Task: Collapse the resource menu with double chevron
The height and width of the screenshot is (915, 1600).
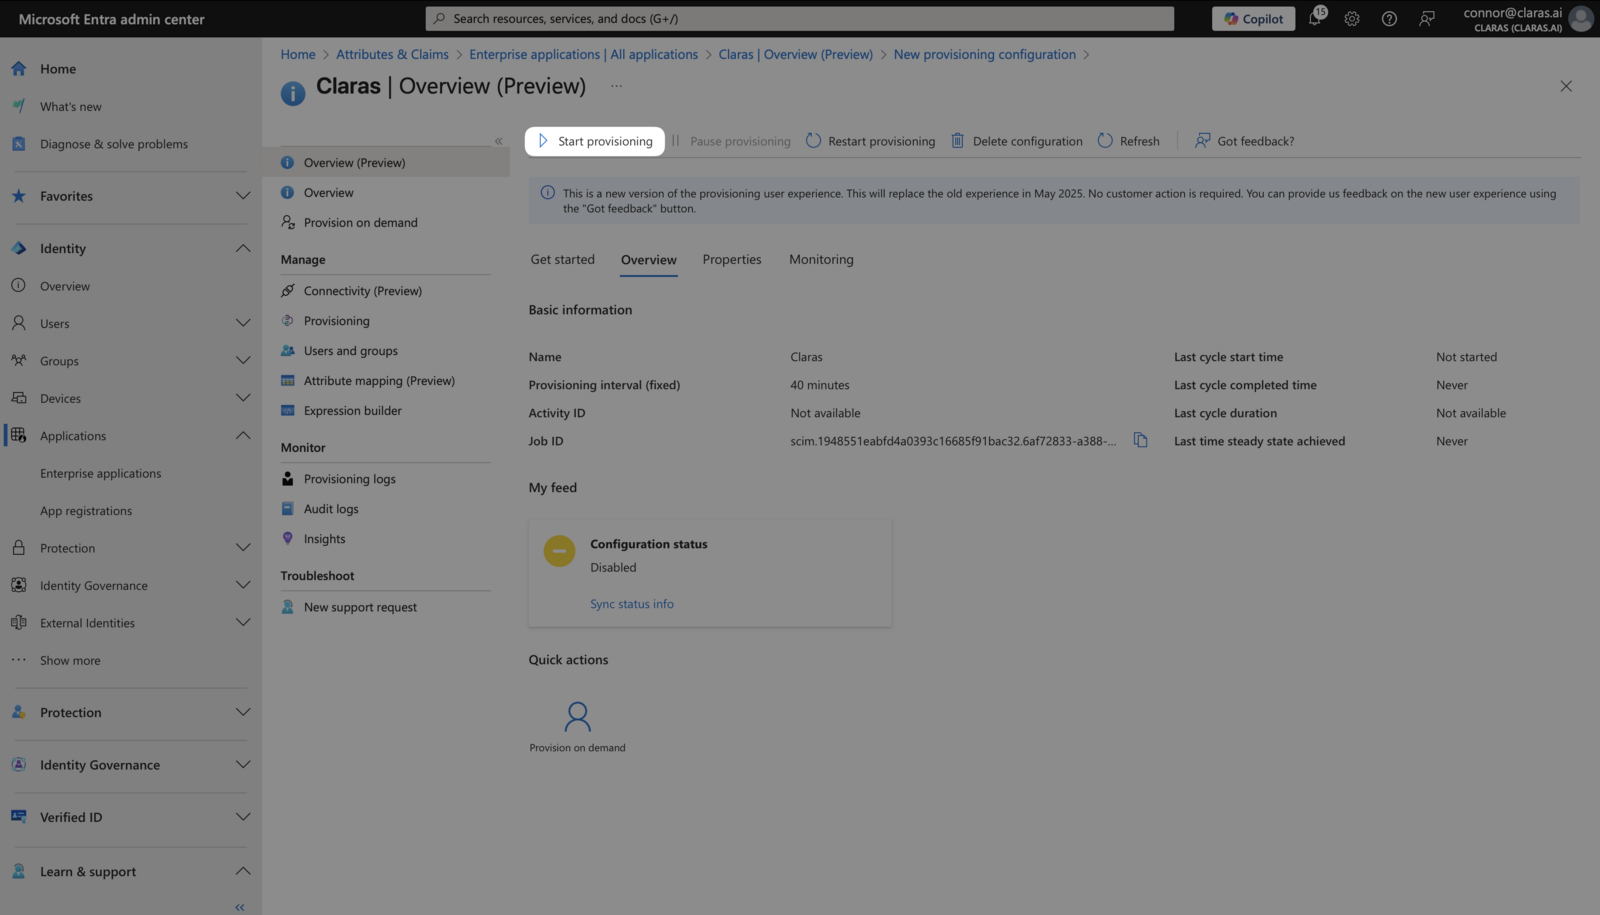Action: [x=498, y=141]
